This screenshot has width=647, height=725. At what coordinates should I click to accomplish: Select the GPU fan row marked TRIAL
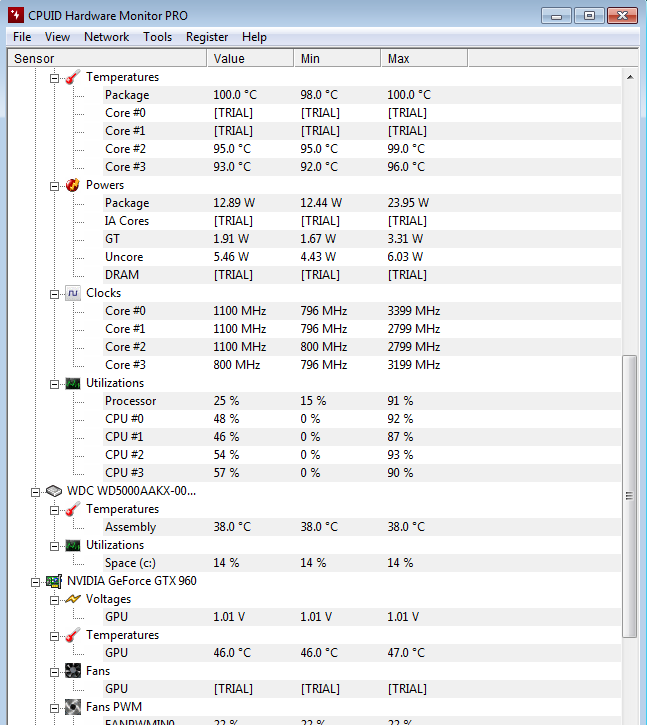(x=361, y=689)
